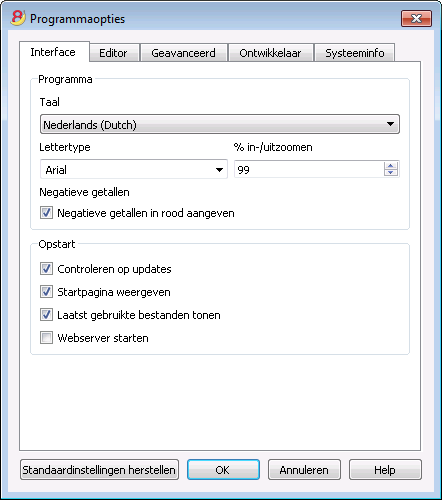Disable Startpagina weergeven checkbox
This screenshot has width=442, height=500.
click(x=46, y=292)
